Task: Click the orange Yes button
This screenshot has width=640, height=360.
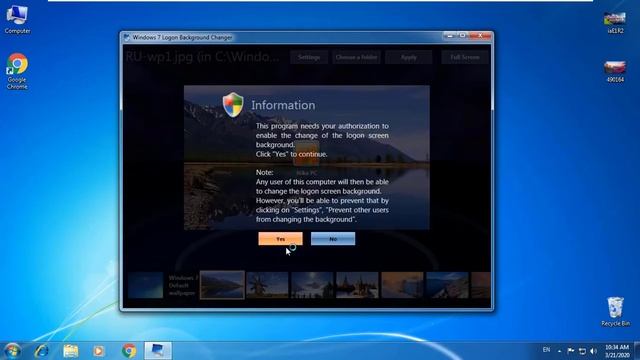Action: click(280, 239)
